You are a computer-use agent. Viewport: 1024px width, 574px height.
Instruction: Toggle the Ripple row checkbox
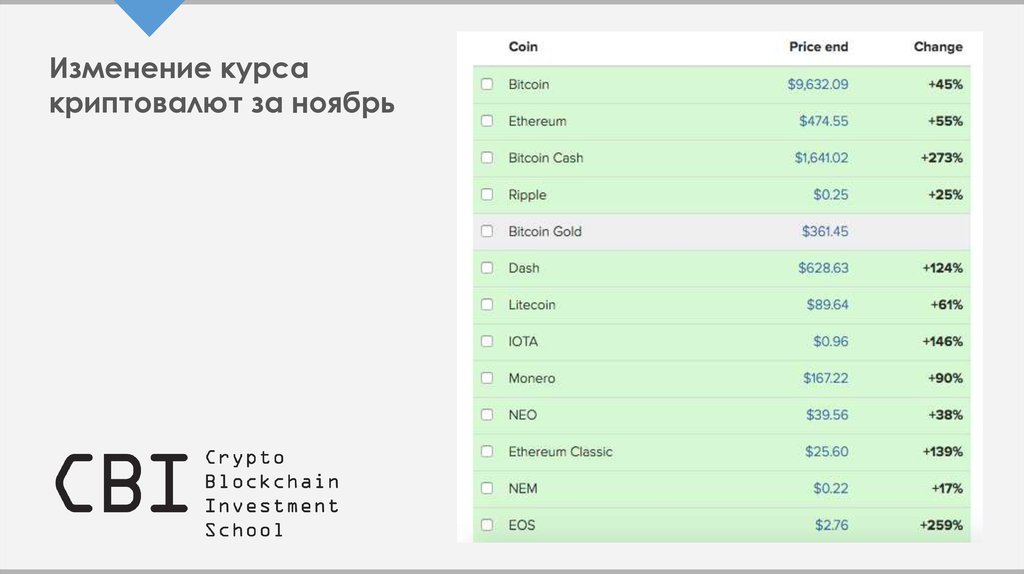tap(487, 194)
